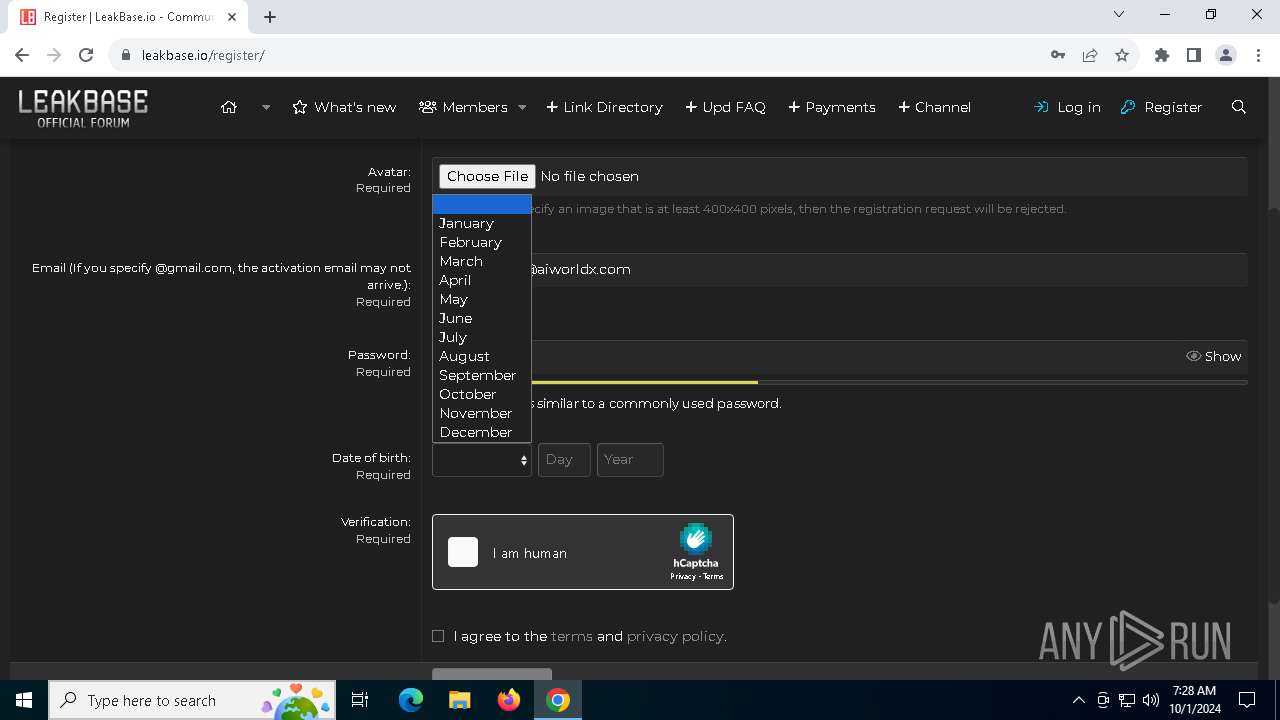Open Upd FAQ page
This screenshot has width=1280, height=720.
pyautogui.click(x=725, y=107)
